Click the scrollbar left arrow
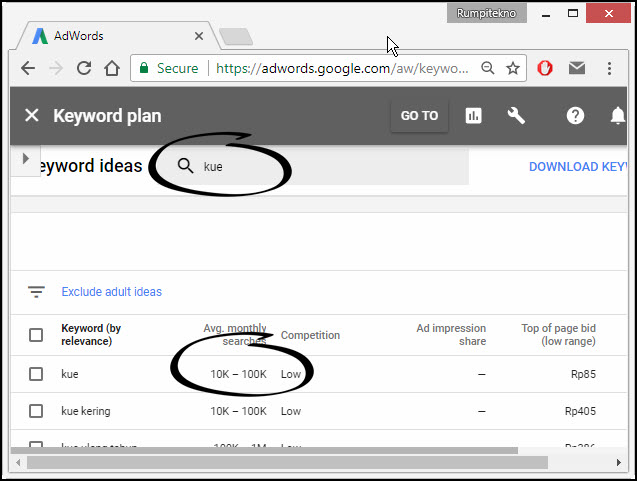The width and height of the screenshot is (637, 481). pos(18,462)
